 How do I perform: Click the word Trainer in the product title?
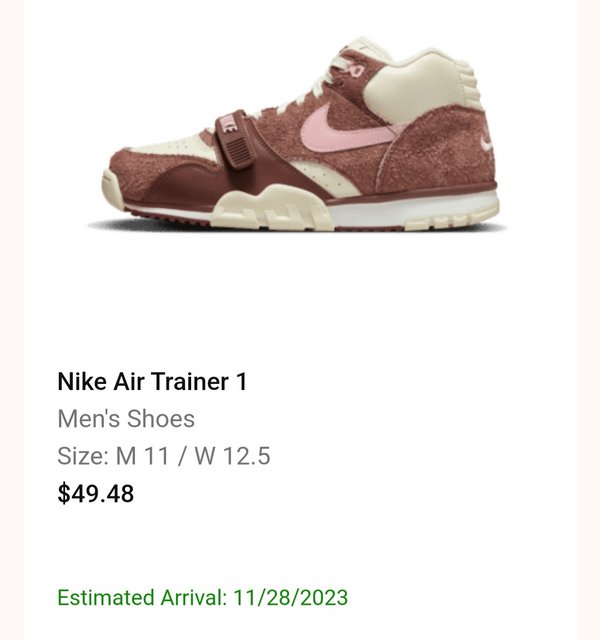pyautogui.click(x=190, y=381)
